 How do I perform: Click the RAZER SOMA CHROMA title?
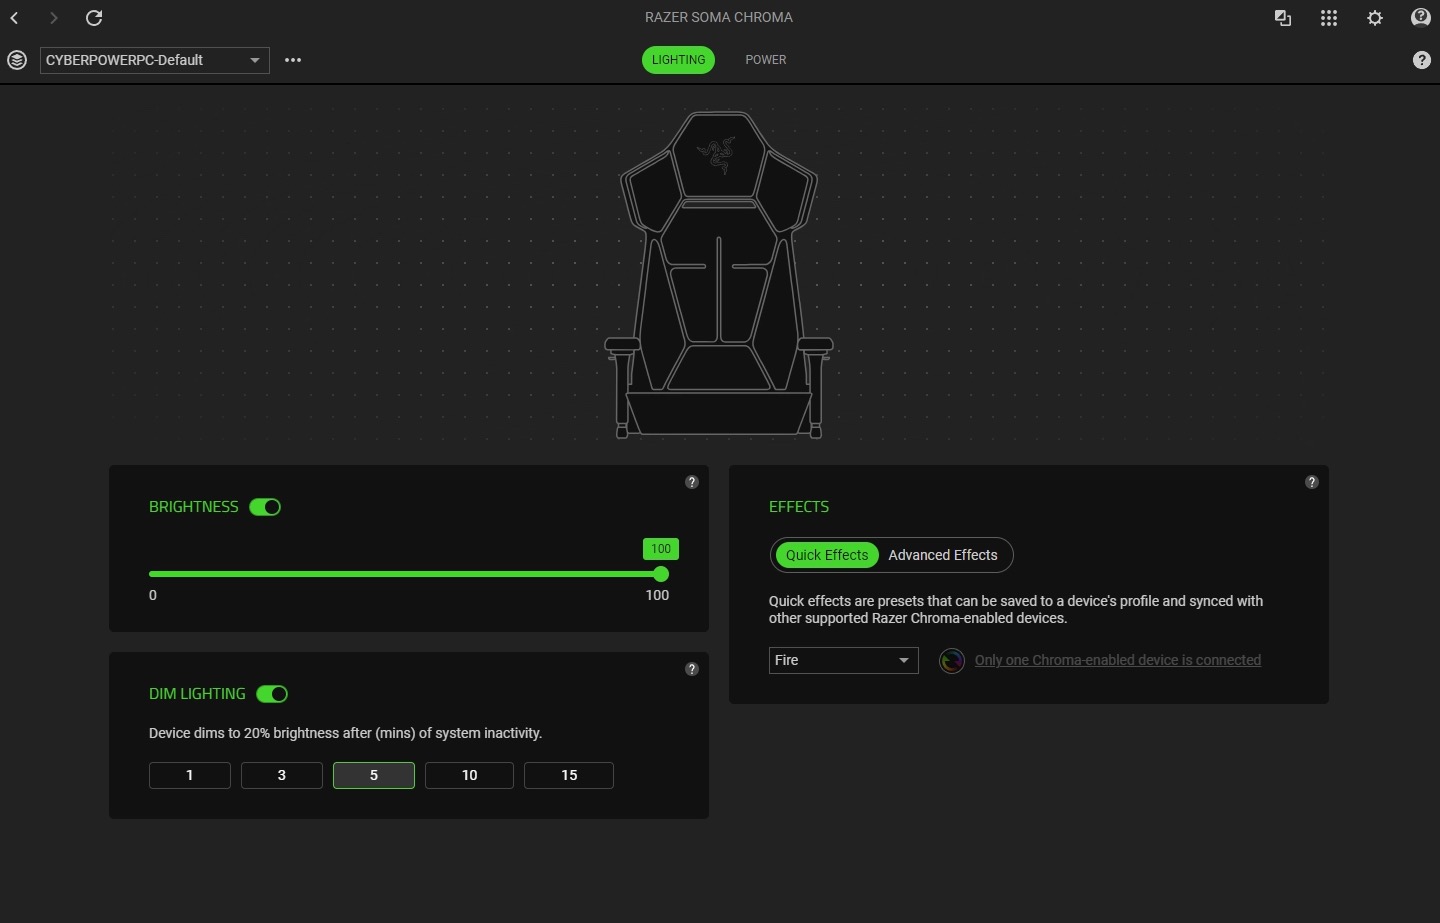[719, 17]
